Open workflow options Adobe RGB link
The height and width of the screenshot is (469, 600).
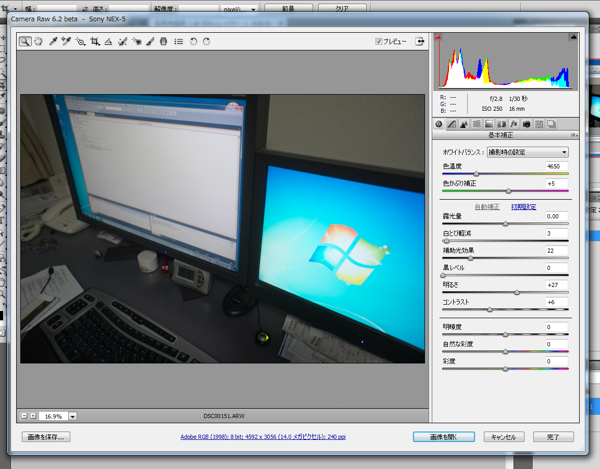click(263, 436)
